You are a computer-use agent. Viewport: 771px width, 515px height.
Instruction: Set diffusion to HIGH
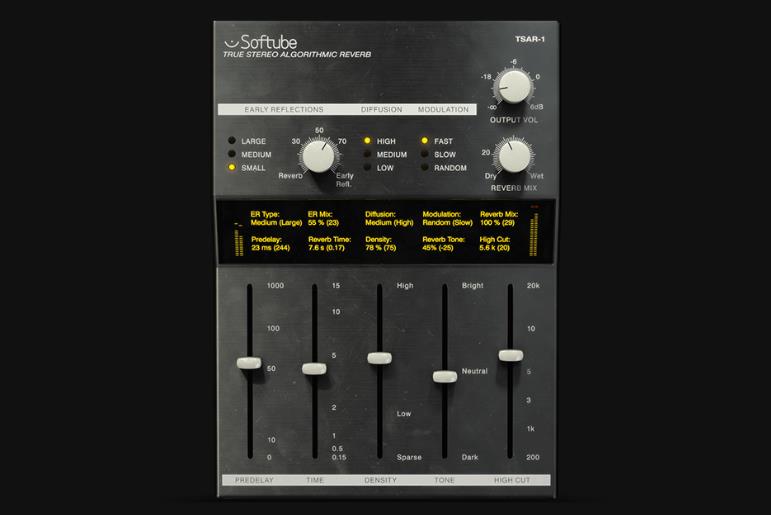367,141
